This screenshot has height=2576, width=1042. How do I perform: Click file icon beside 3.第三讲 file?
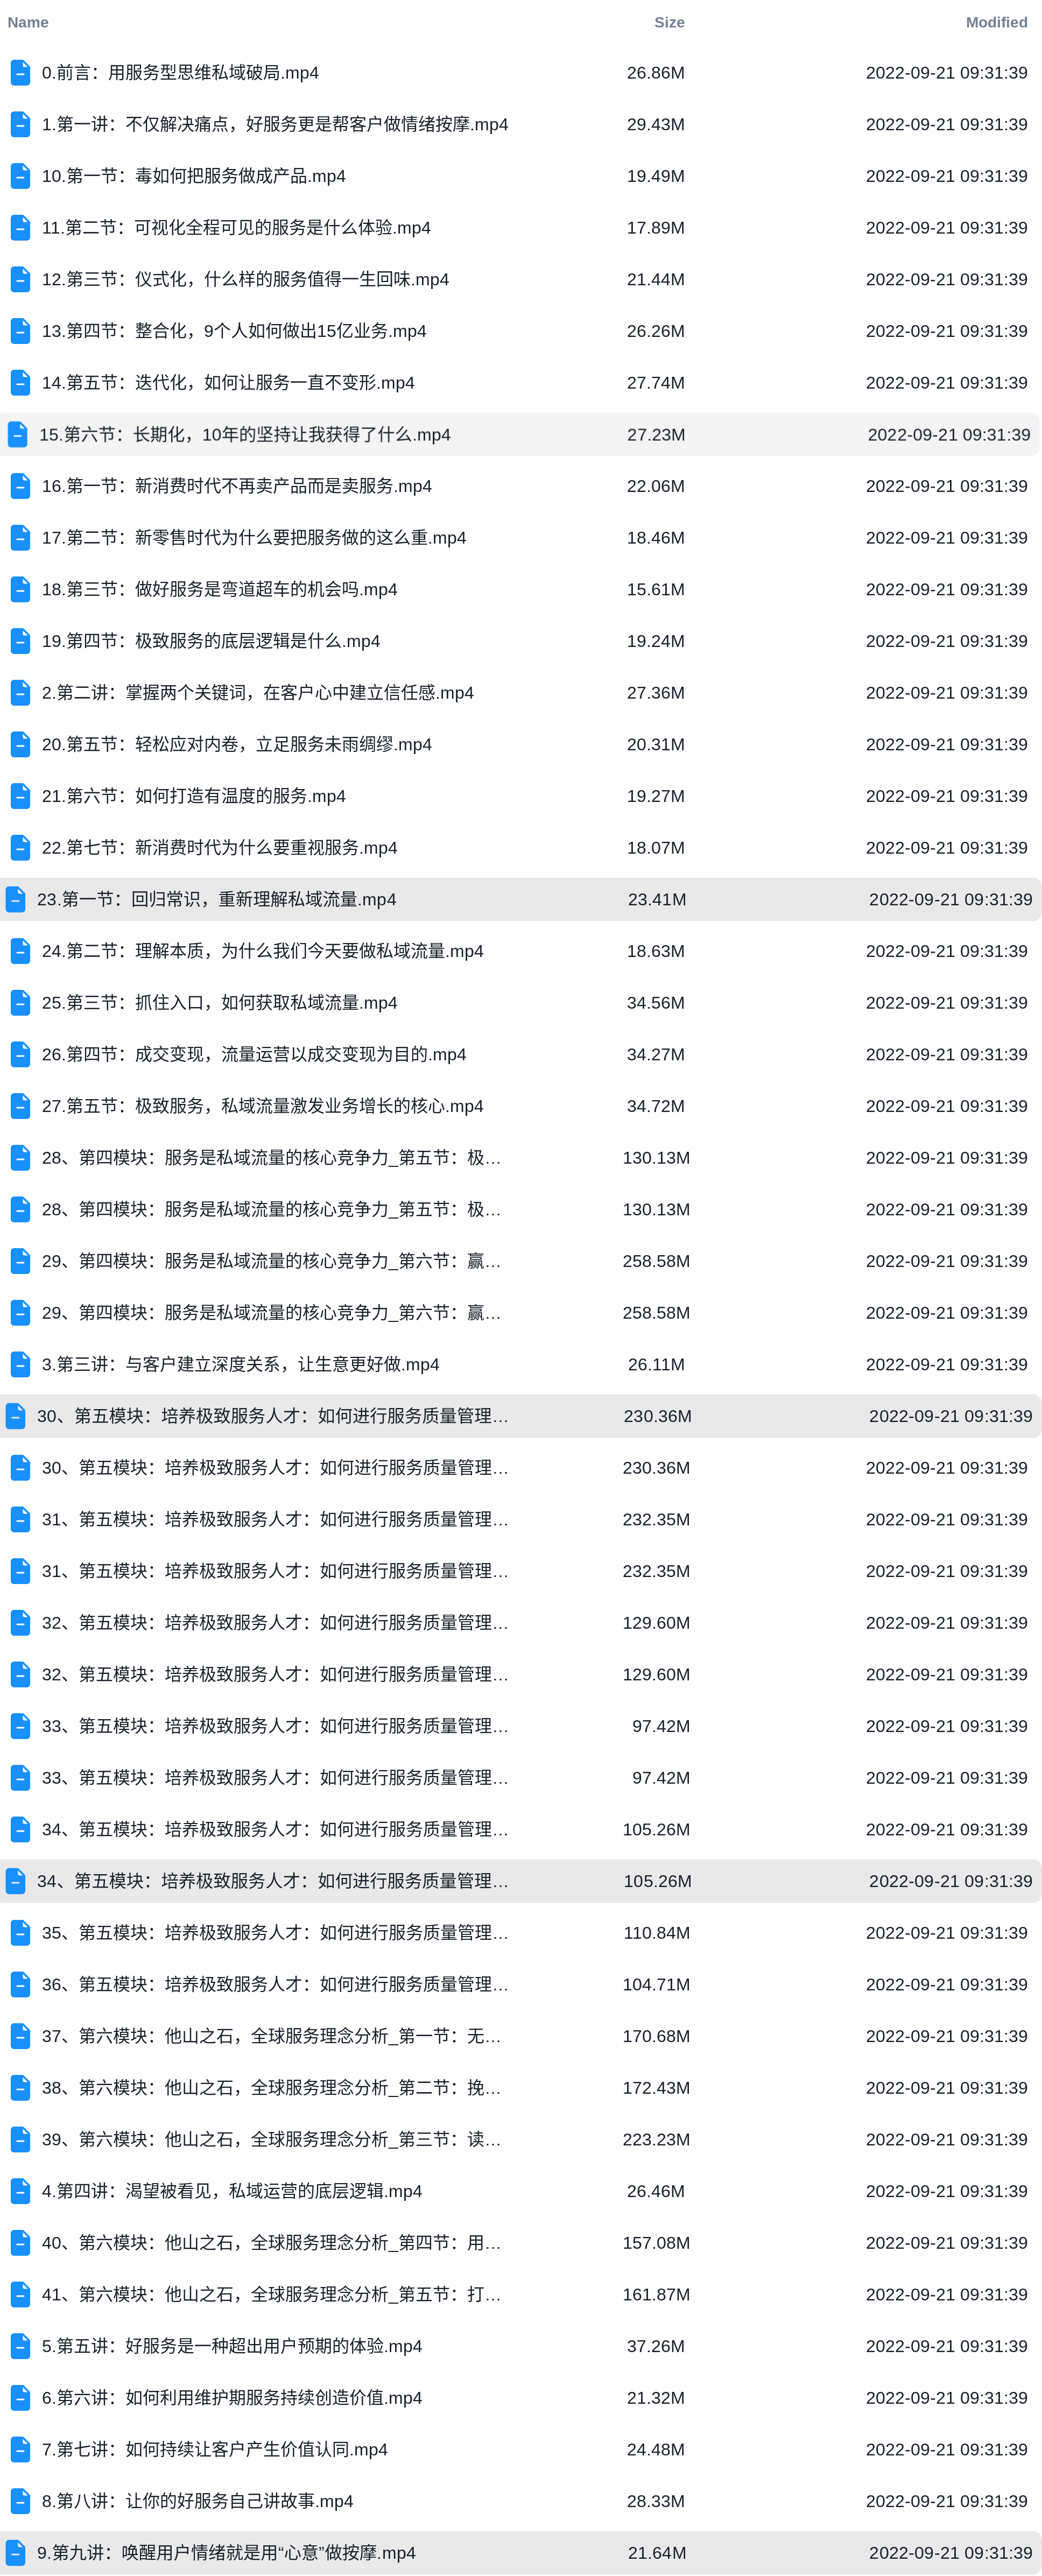point(20,1364)
